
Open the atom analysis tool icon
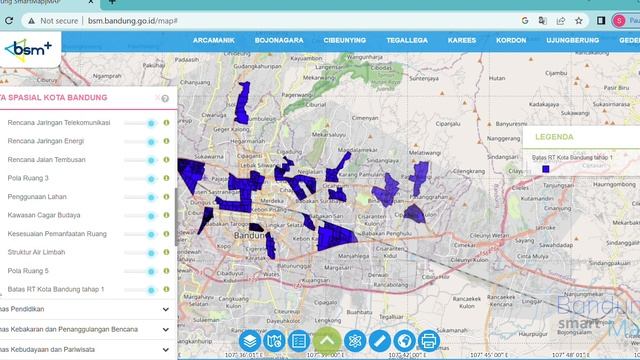355,340
